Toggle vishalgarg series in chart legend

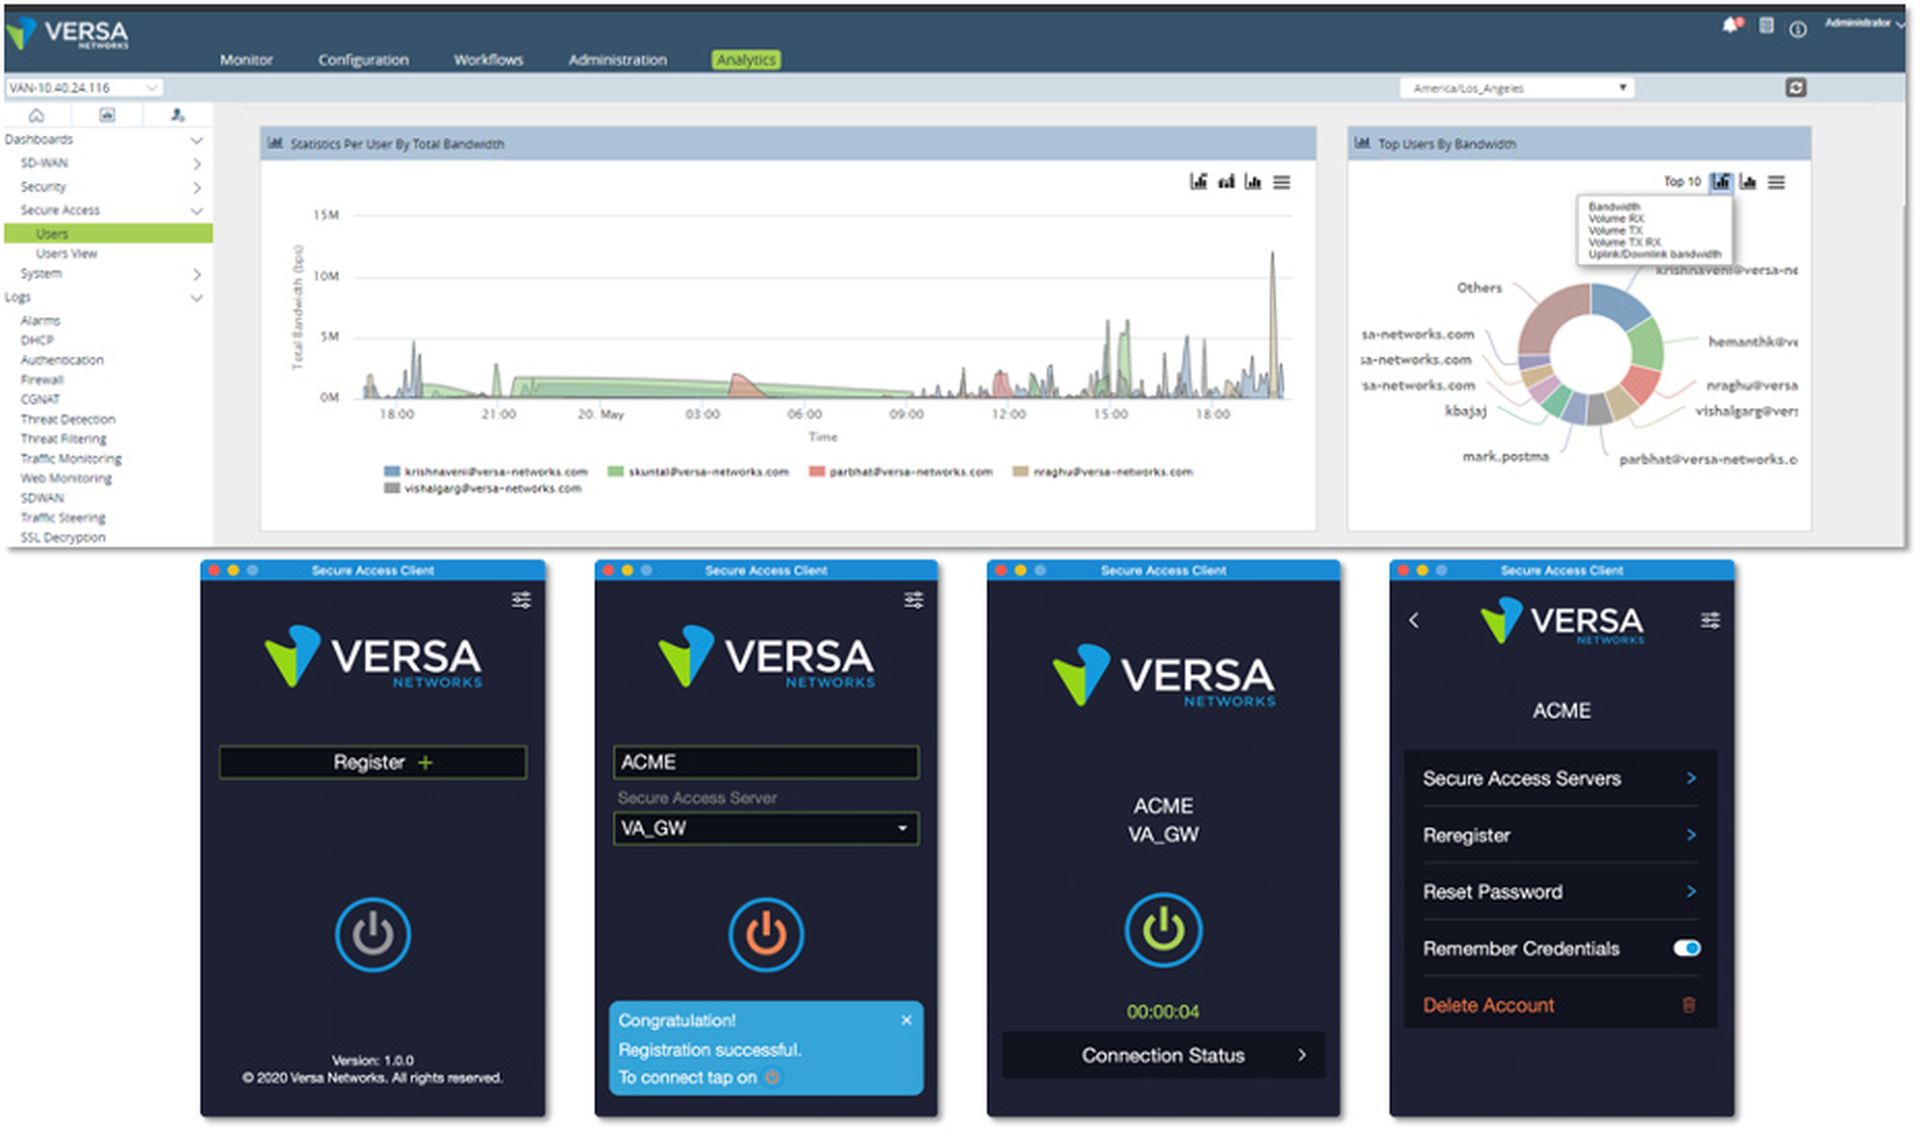(483, 489)
